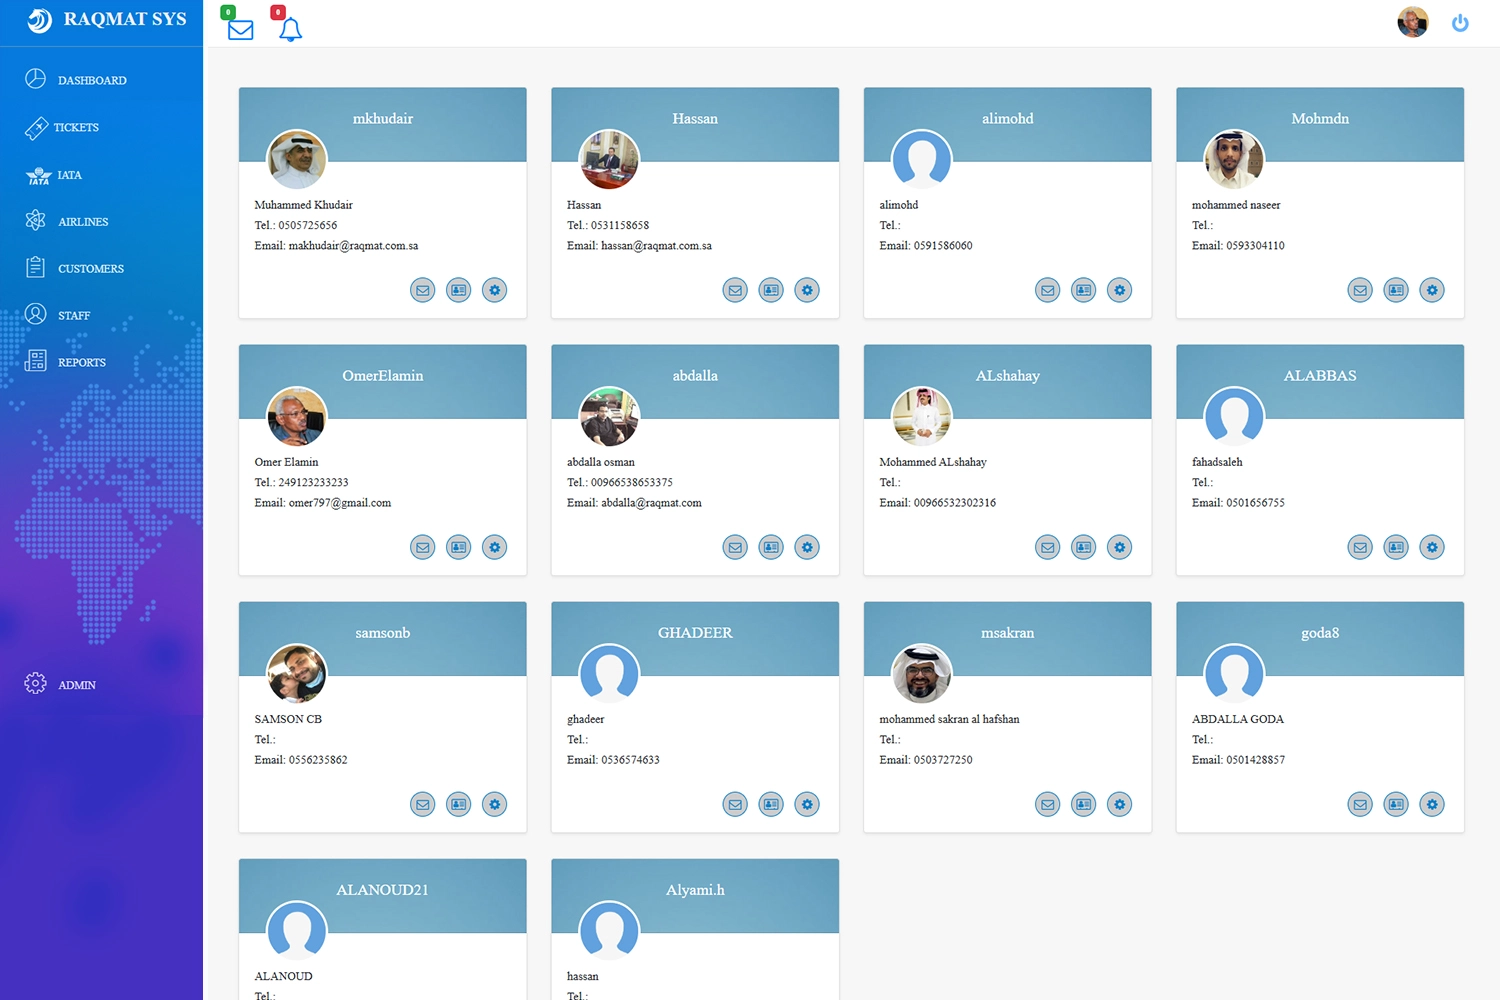The width and height of the screenshot is (1500, 1000).
Task: Open GHADEER's ID card icon
Action: [x=771, y=804]
